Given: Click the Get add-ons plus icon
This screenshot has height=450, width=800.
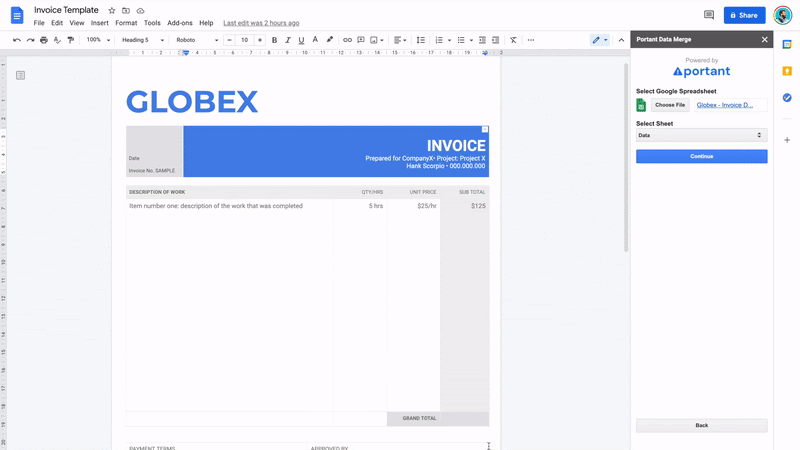Looking at the screenshot, I should pyautogui.click(x=787, y=140).
